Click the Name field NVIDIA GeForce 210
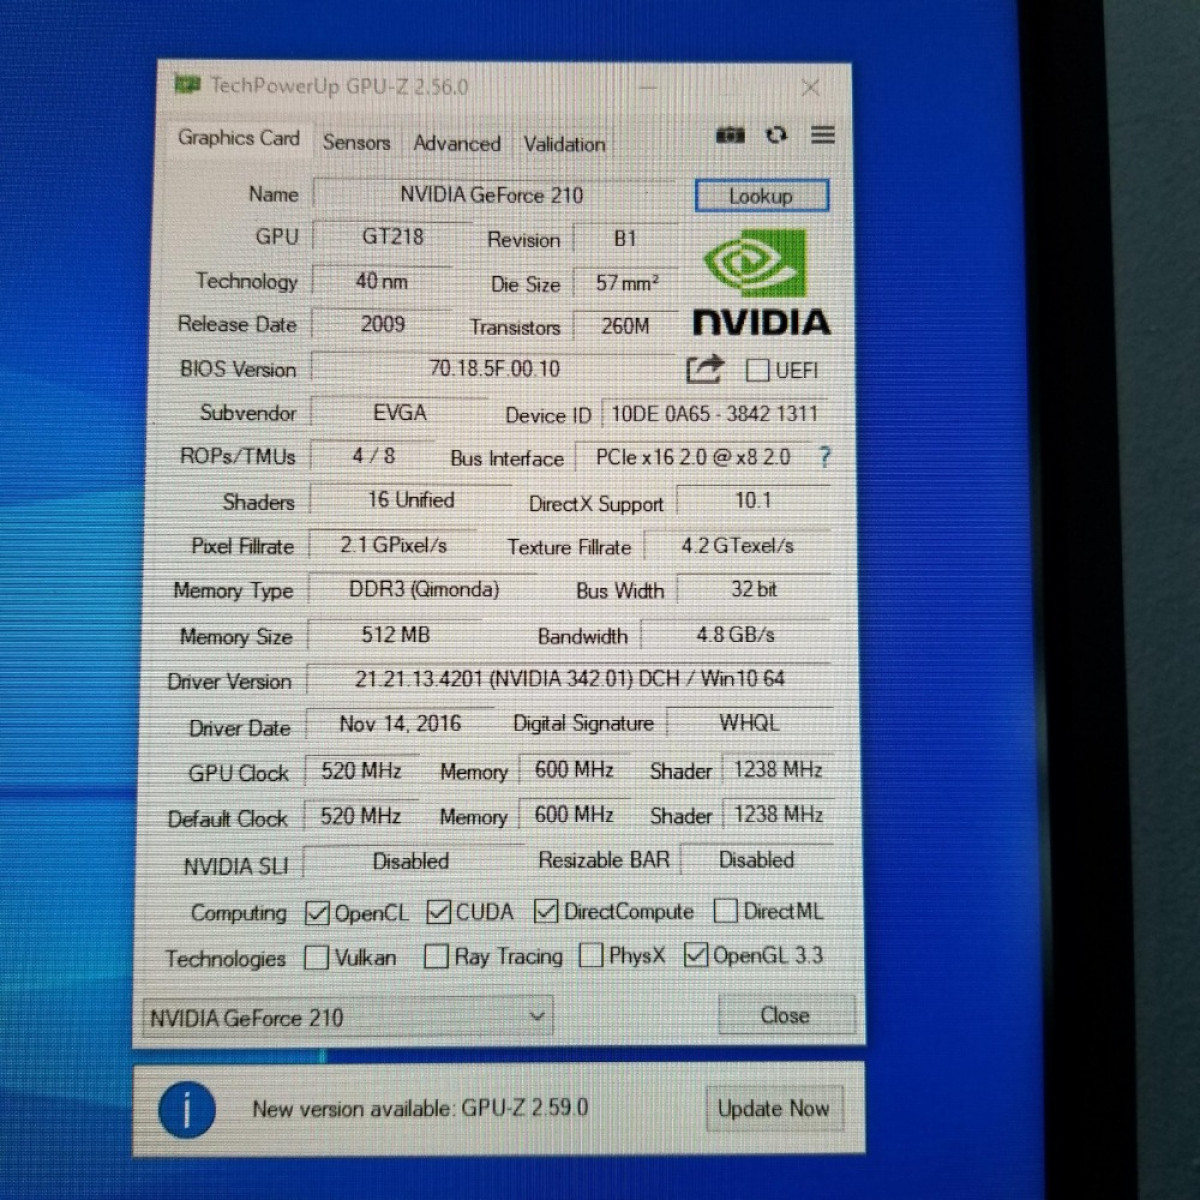 click(493, 195)
